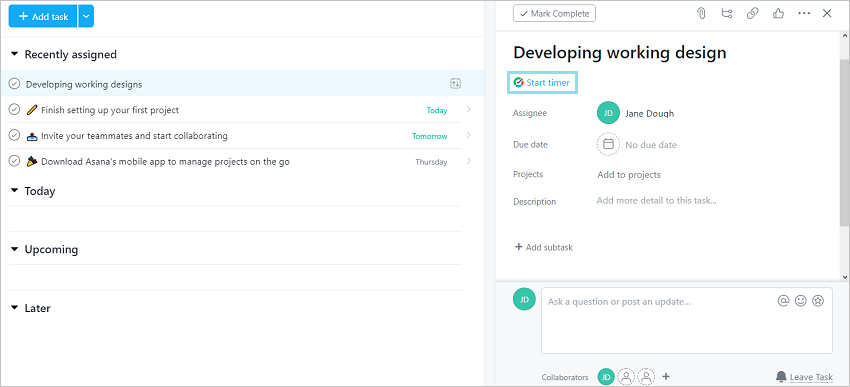The width and height of the screenshot is (850, 387).
Task: Click the No due date text
Action: click(651, 145)
